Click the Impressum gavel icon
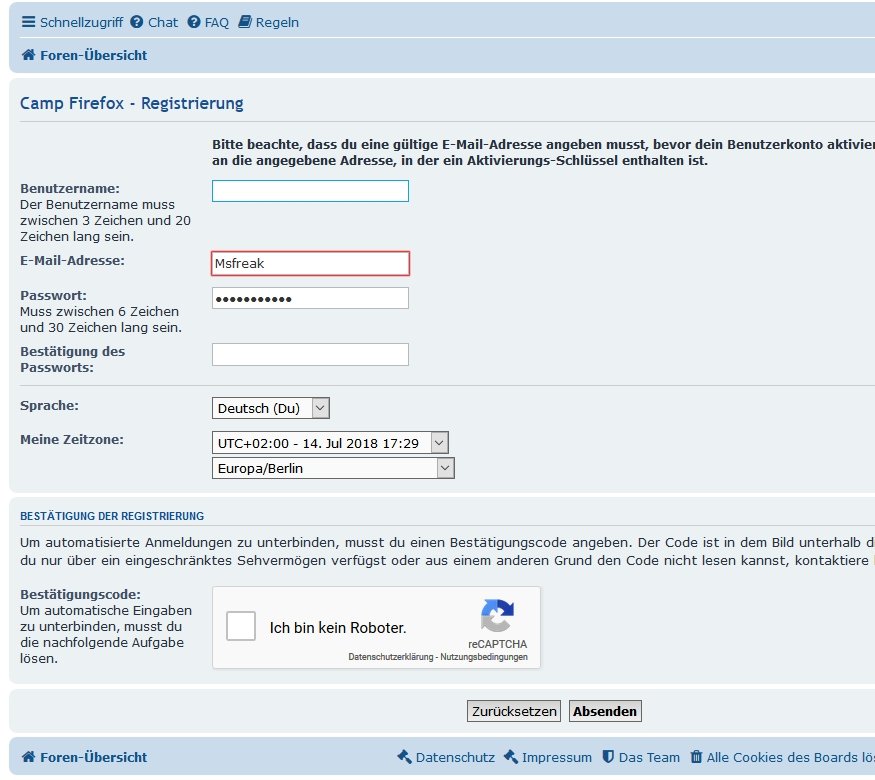875x780 pixels. [x=511, y=757]
